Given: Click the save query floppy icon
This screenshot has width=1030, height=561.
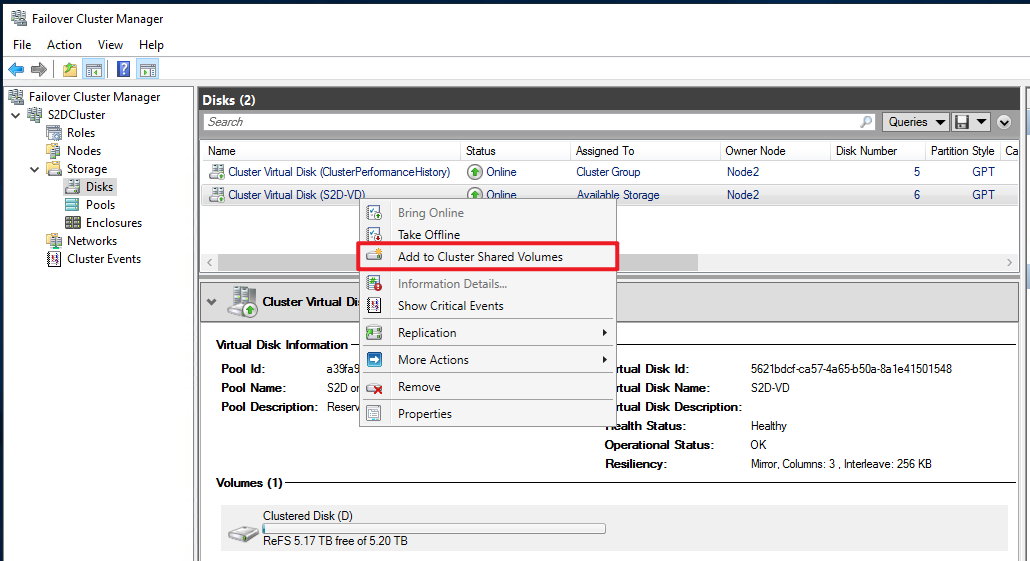Looking at the screenshot, I should (962, 122).
